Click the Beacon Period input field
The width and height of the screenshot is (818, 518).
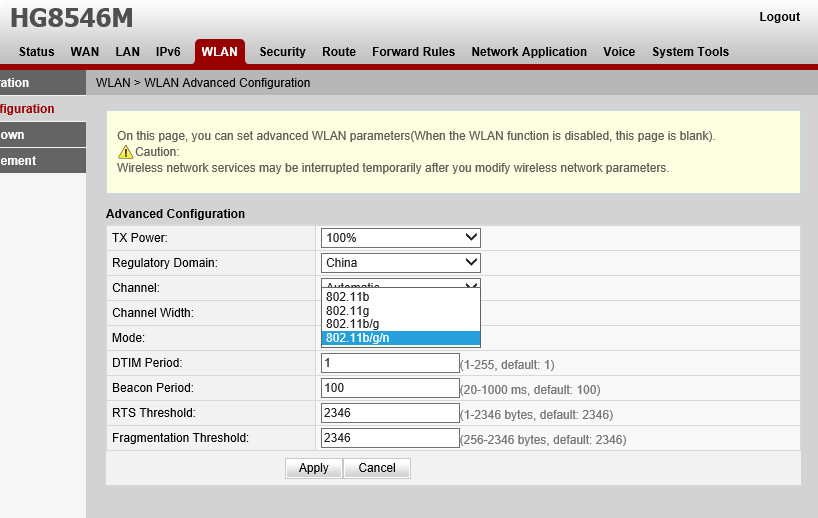(390, 388)
